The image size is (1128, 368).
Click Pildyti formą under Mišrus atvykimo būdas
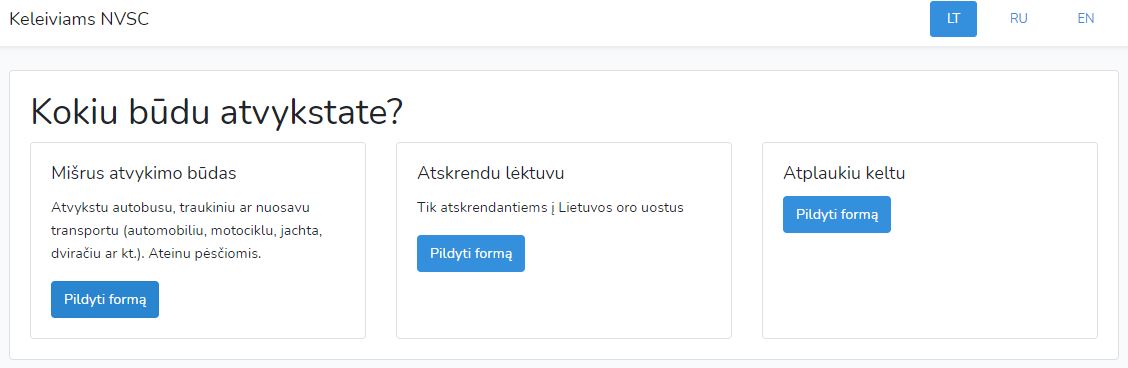point(105,299)
